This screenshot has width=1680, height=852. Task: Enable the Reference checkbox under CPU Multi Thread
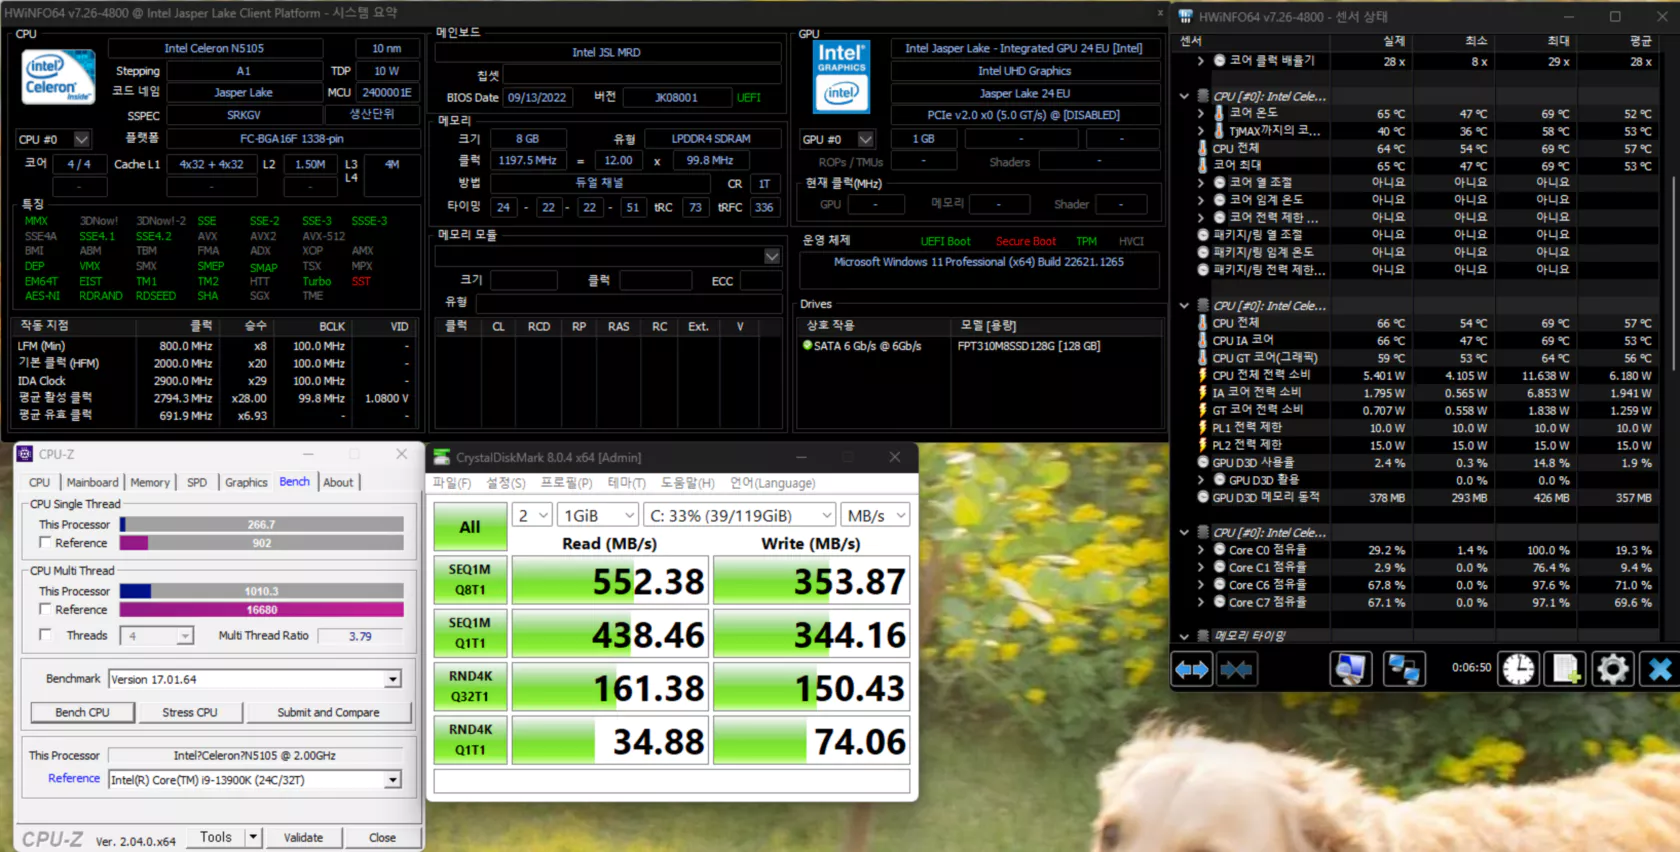click(x=45, y=609)
